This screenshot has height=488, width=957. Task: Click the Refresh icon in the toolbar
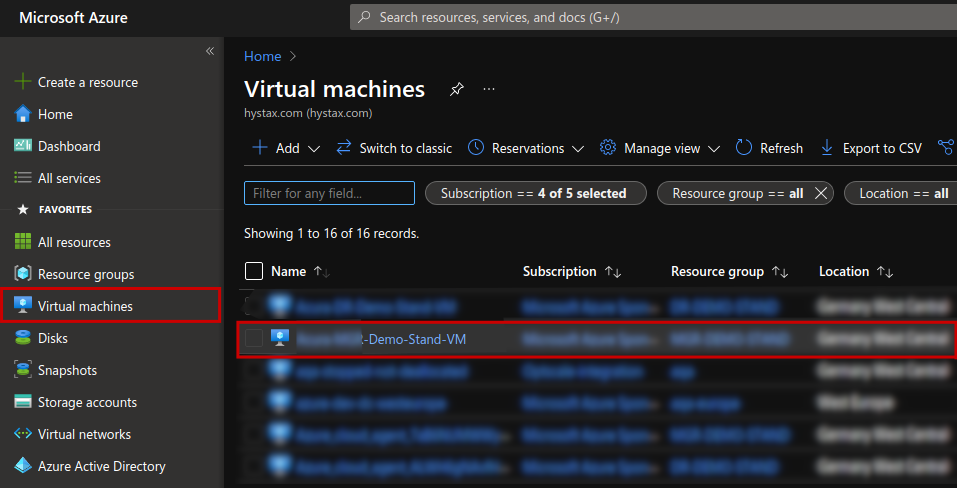coord(744,148)
